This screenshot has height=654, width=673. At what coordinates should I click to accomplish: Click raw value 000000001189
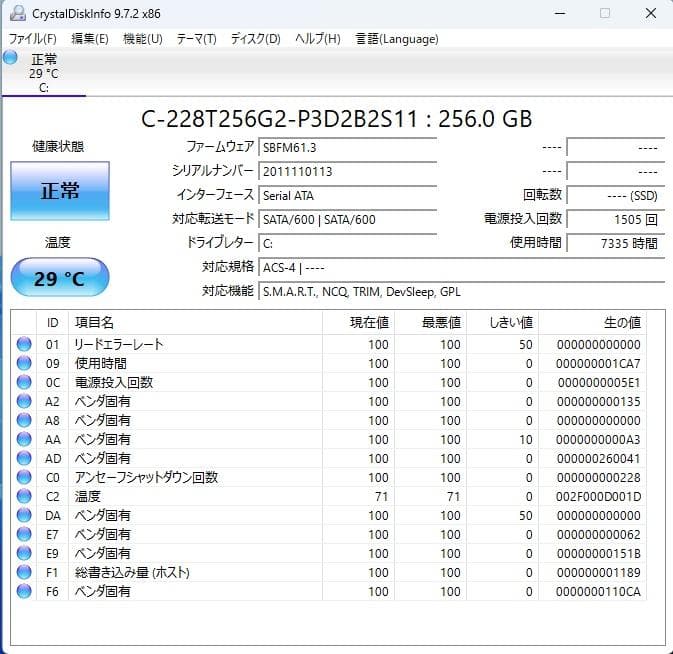[598, 572]
